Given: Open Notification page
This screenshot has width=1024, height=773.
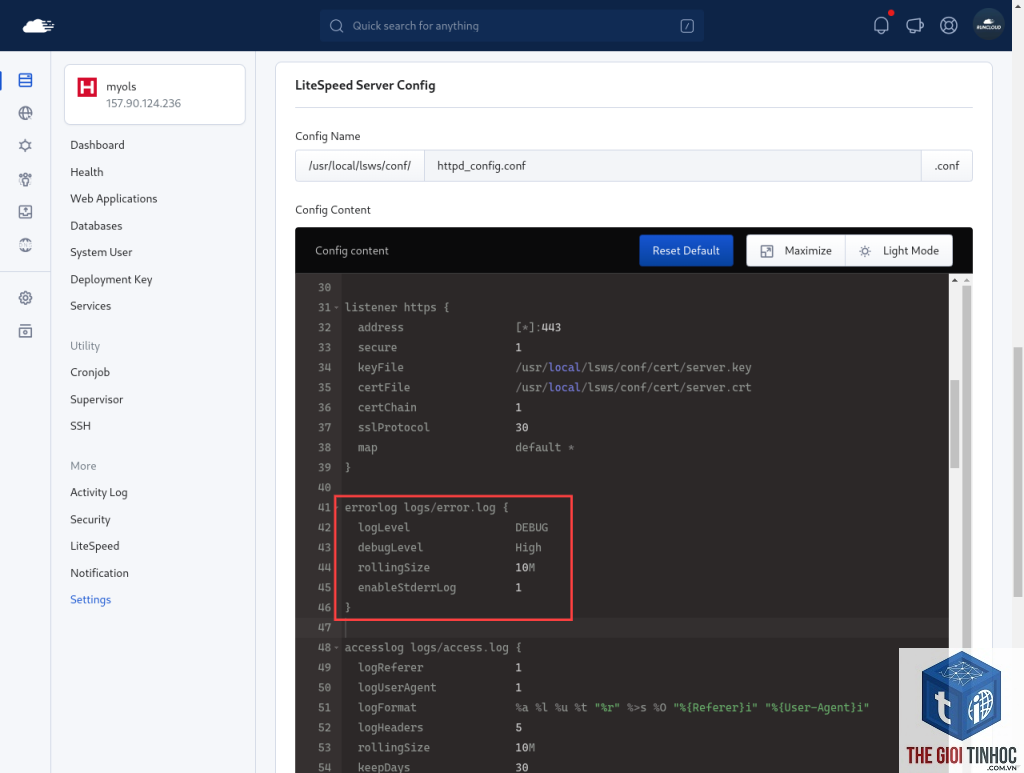Looking at the screenshot, I should click(99, 573).
